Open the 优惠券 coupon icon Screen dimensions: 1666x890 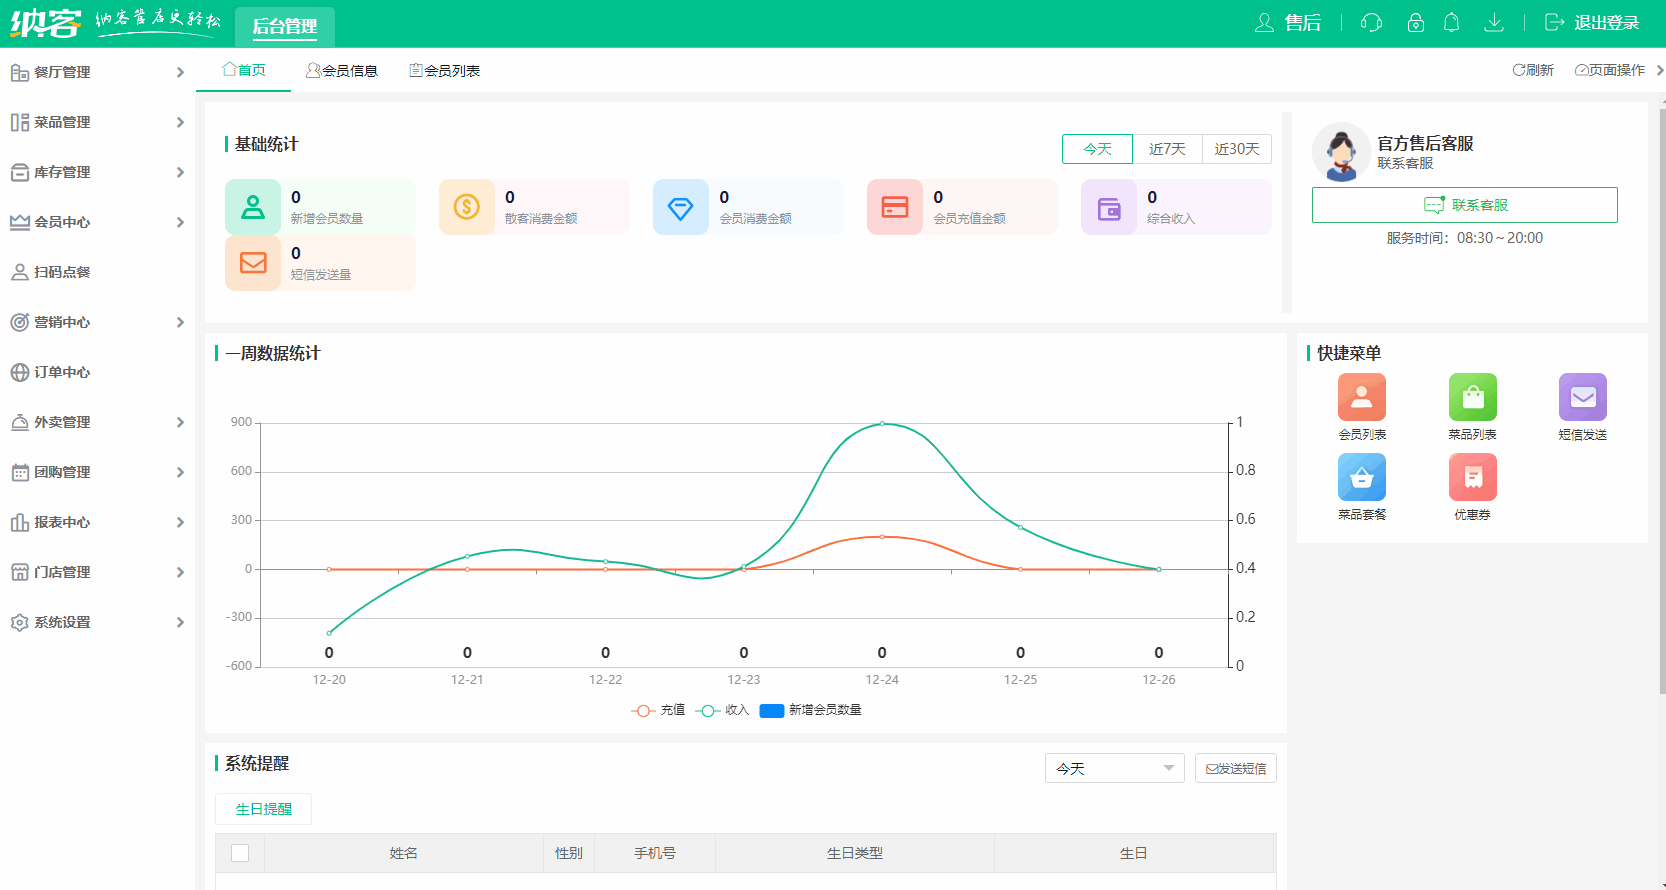click(1472, 478)
